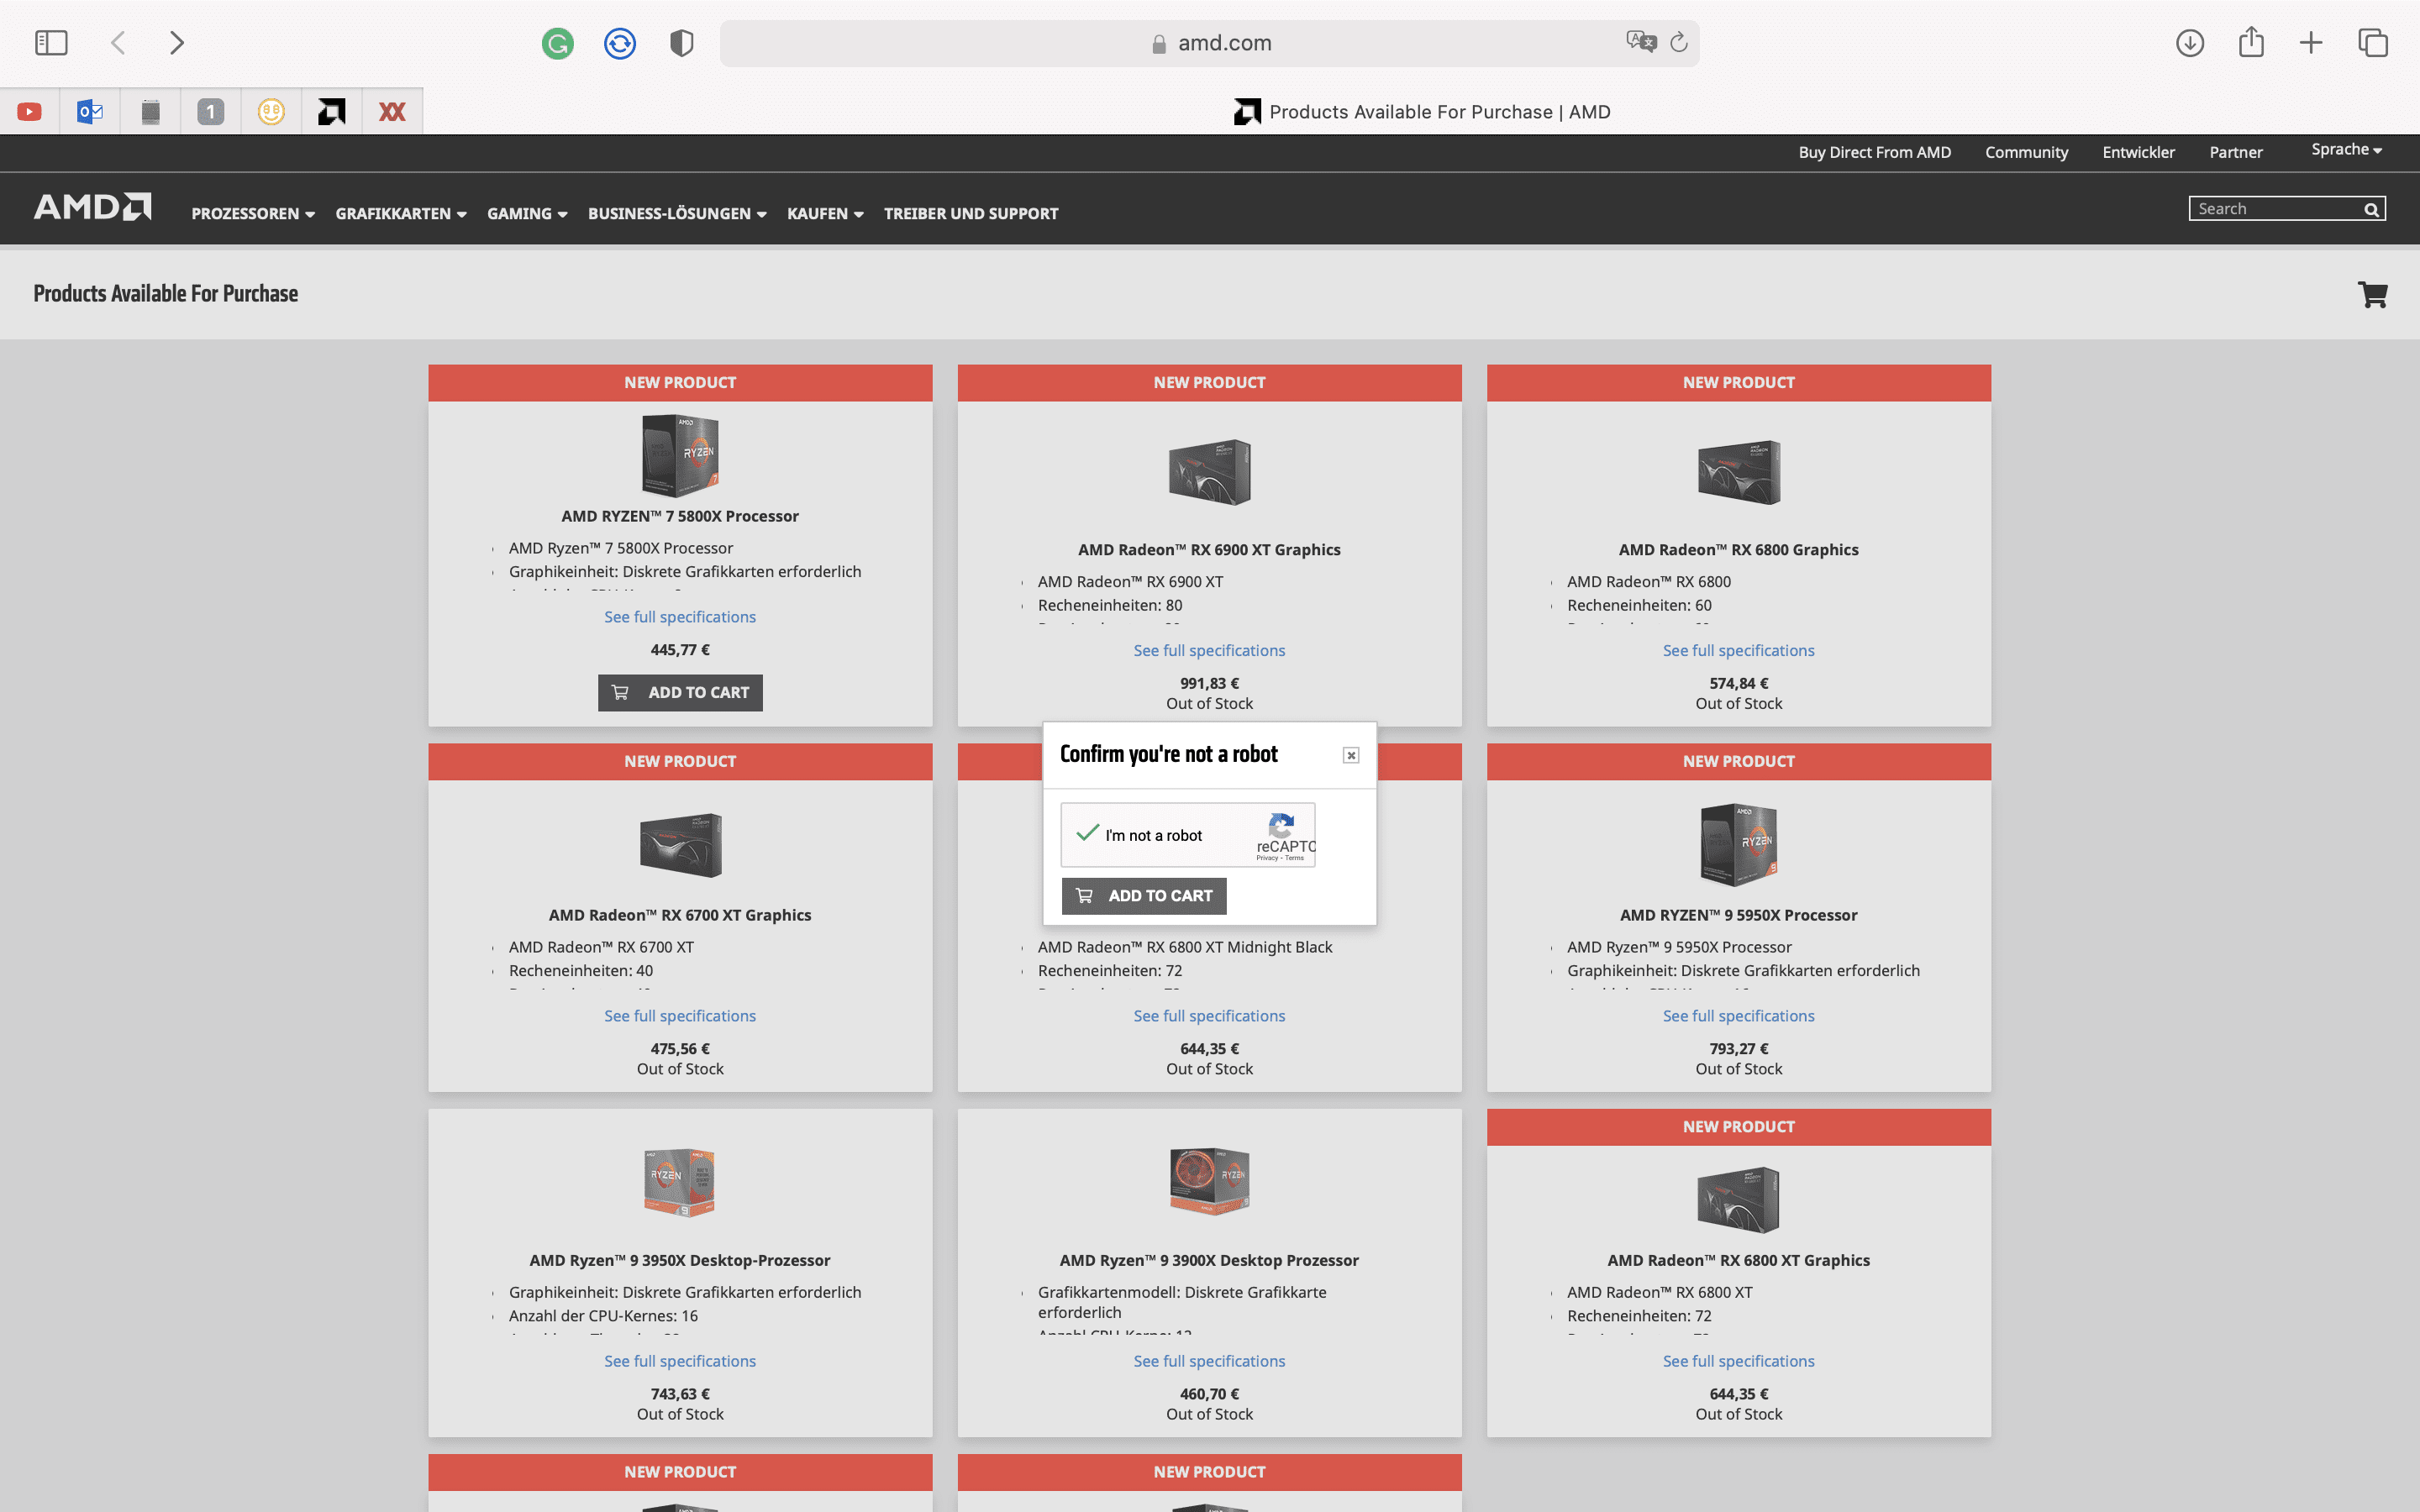Expand the Gaming menu
This screenshot has height=1512, width=2420.
(x=527, y=214)
